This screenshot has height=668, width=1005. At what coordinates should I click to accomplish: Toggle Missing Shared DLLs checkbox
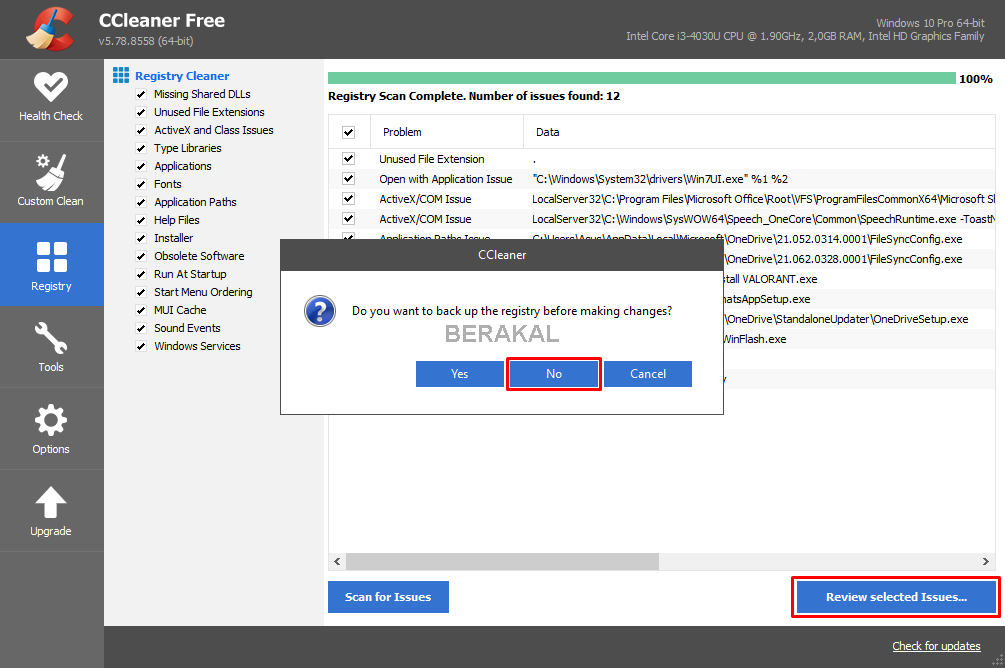click(141, 94)
